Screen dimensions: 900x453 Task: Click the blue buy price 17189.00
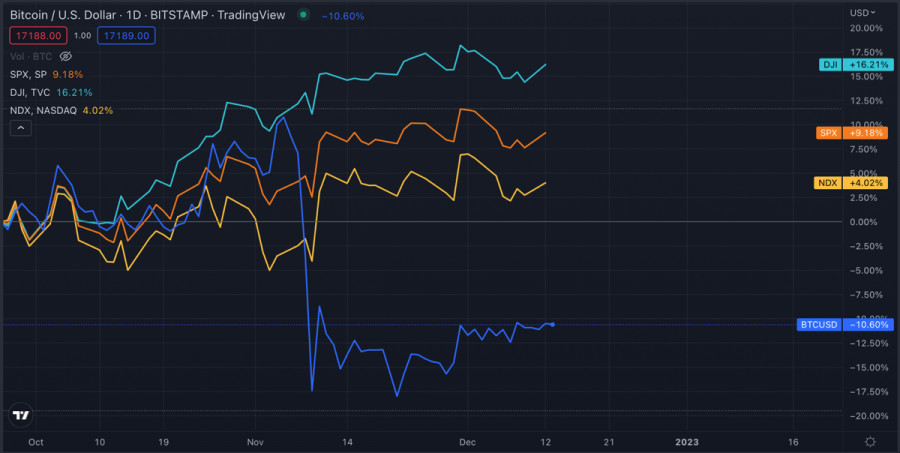pos(126,35)
